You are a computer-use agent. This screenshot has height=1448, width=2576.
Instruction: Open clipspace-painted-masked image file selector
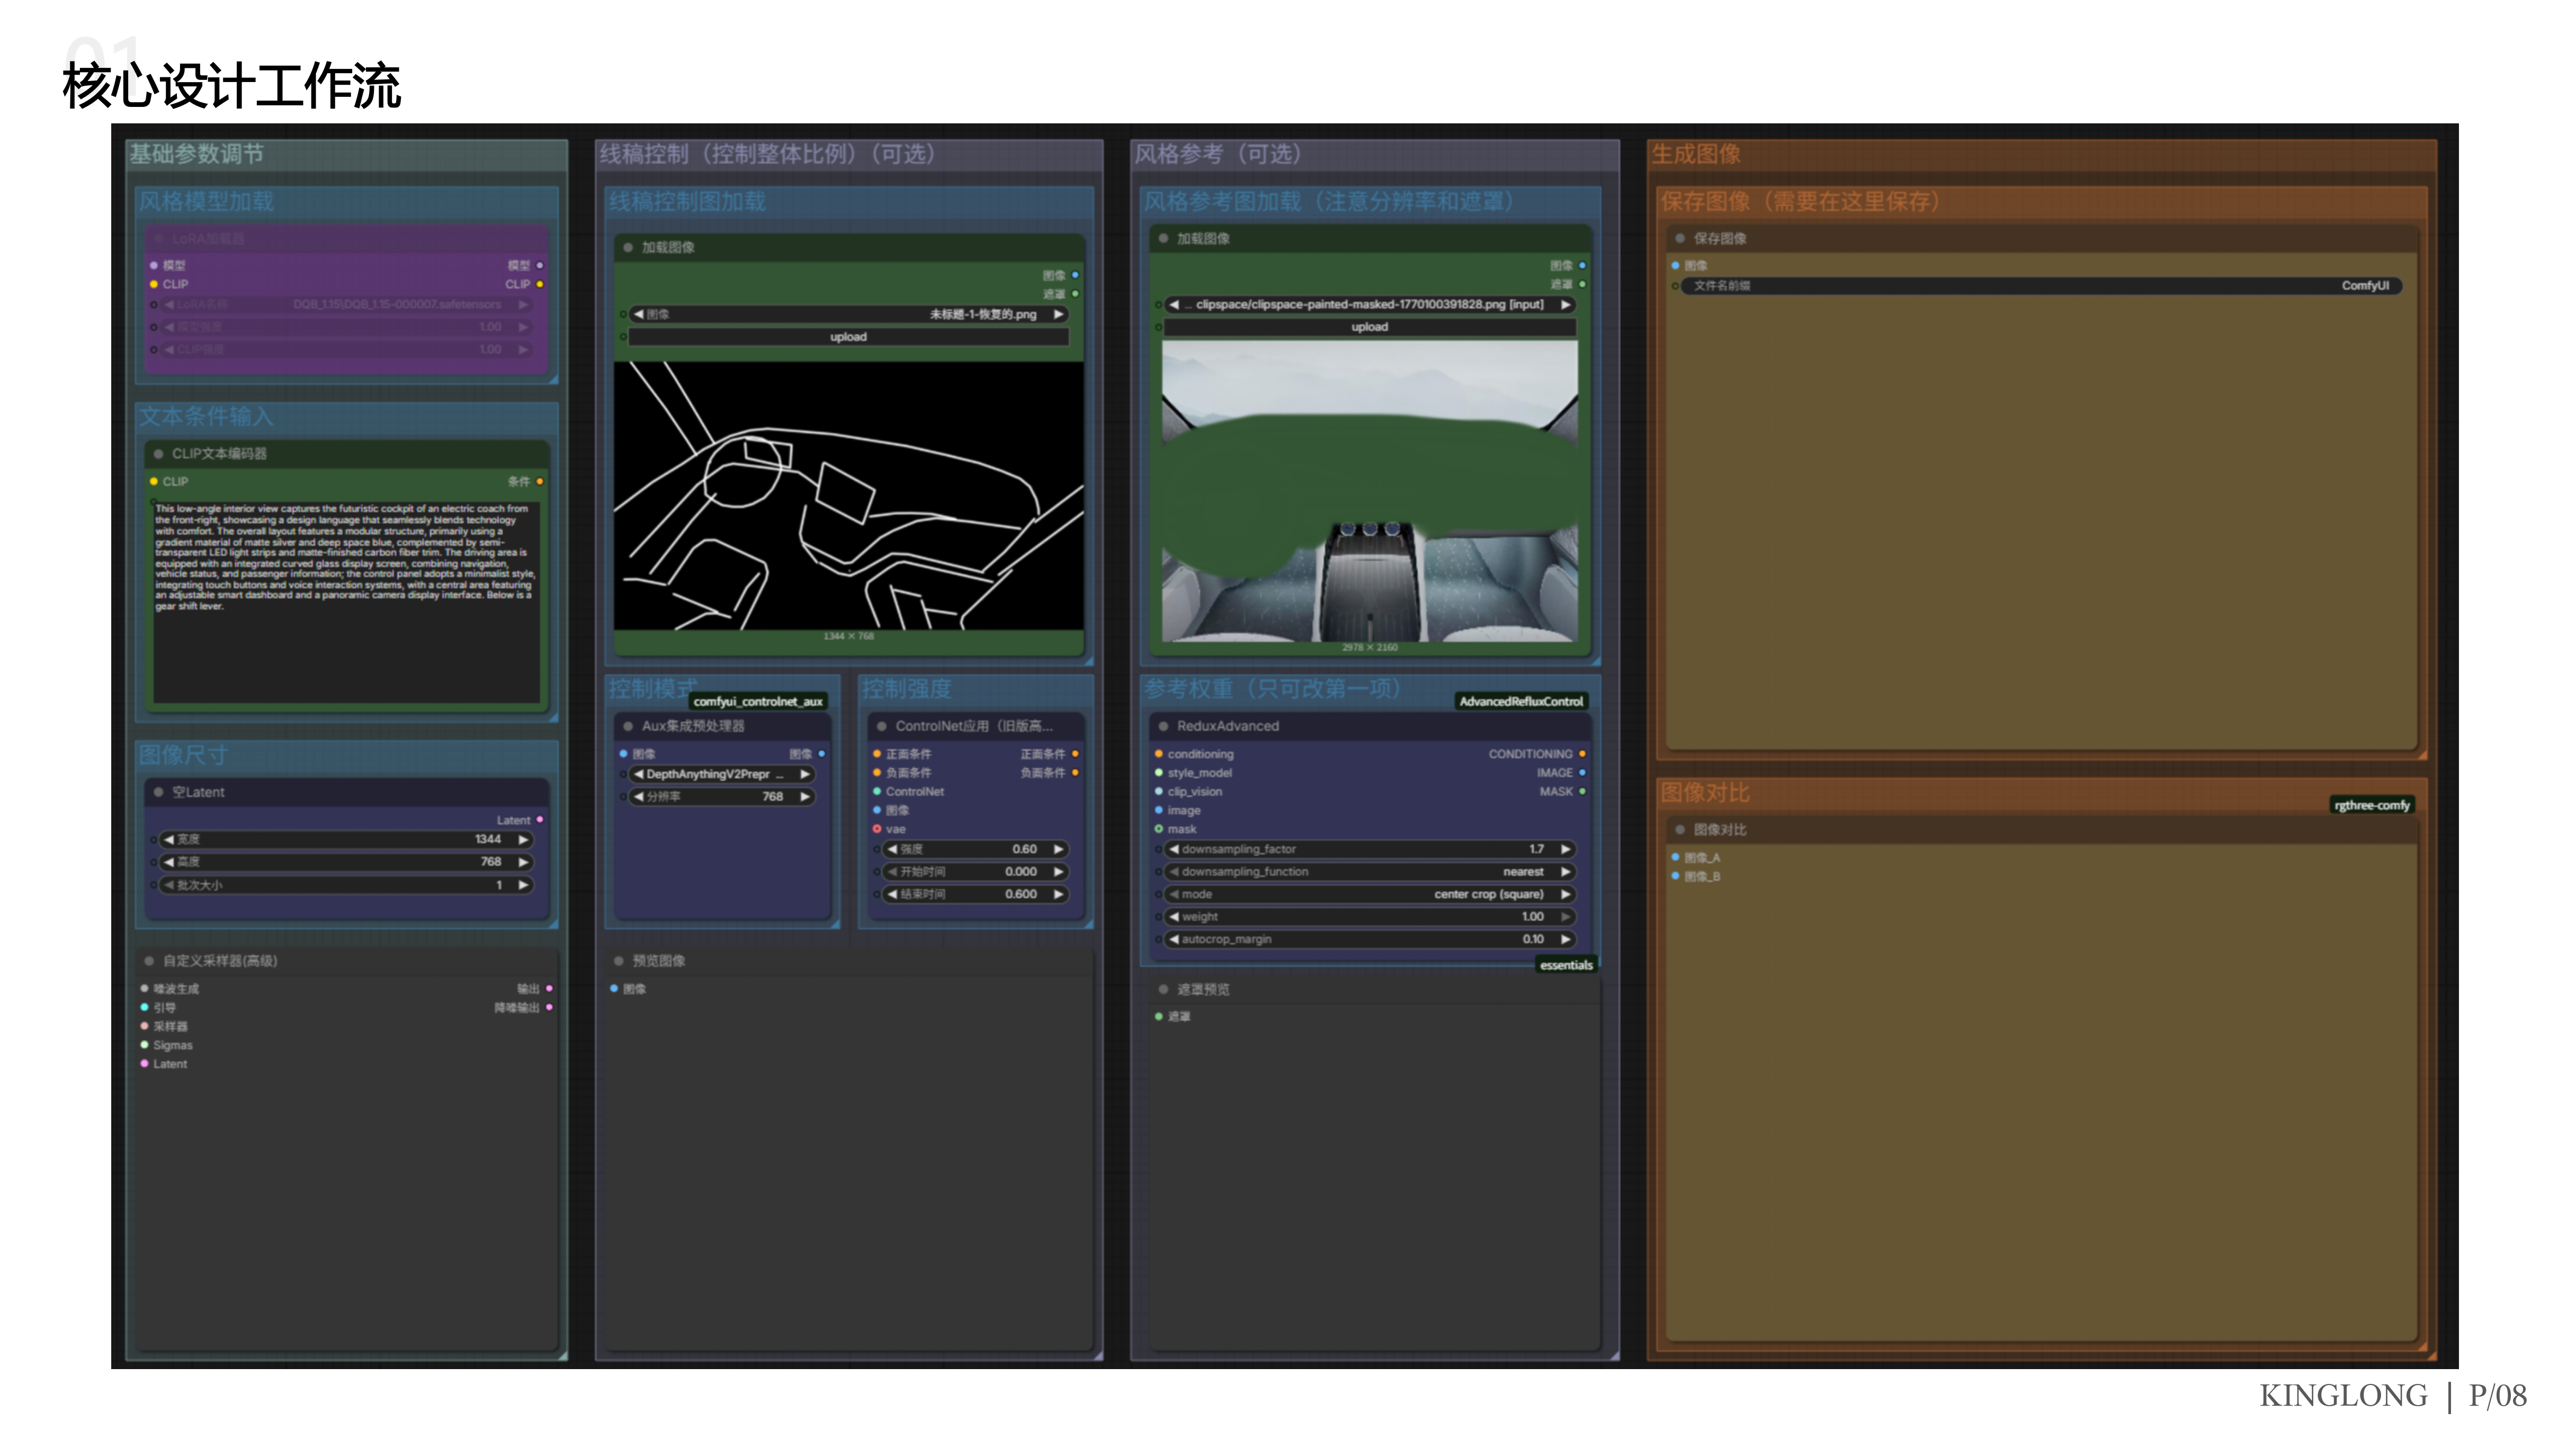click(x=1370, y=305)
